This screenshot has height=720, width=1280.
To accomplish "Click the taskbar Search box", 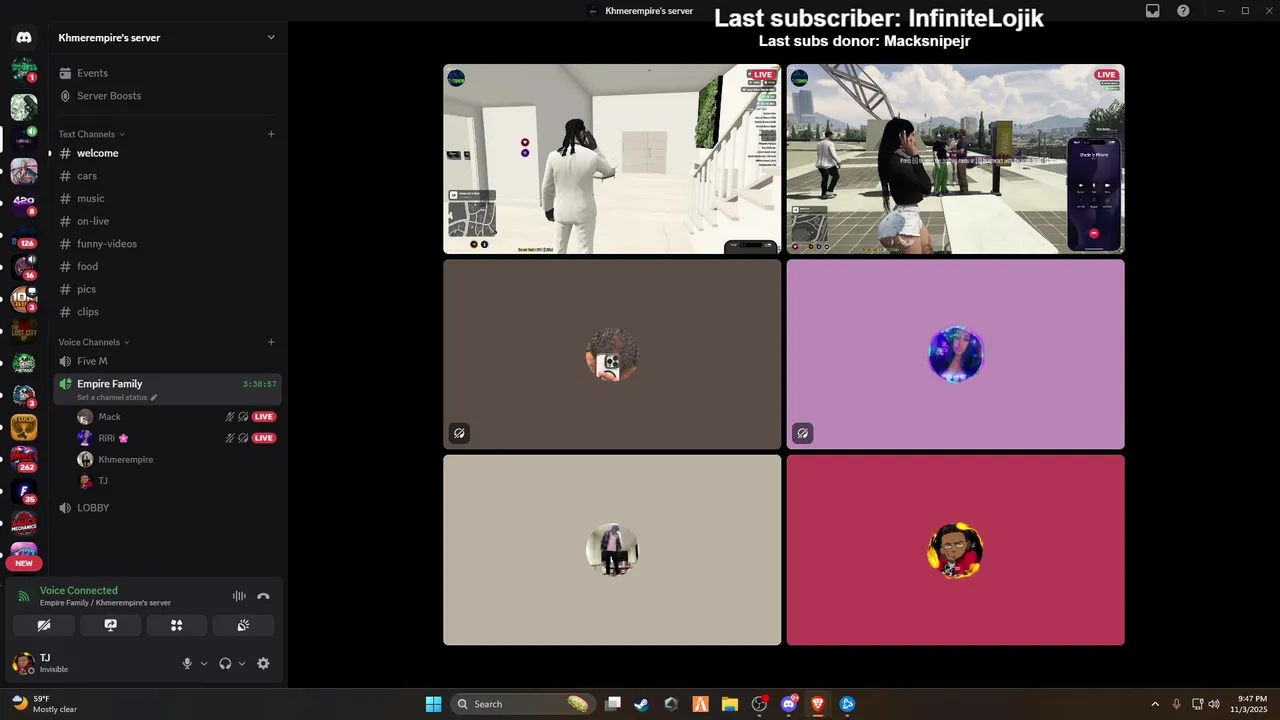I will pos(523,704).
